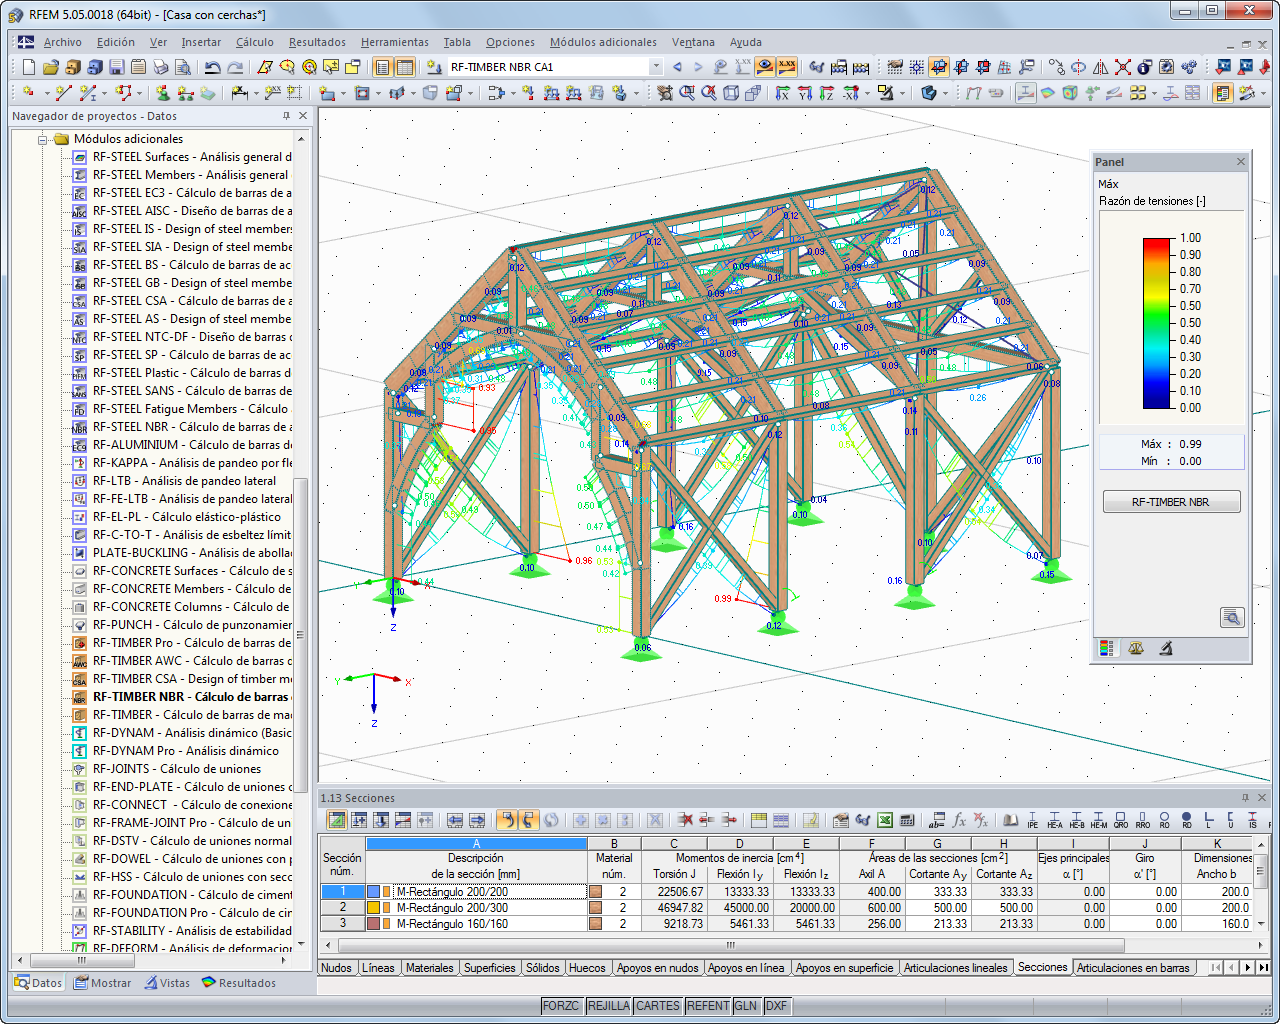Switch to the Mostrar navigator tab
1280x1024 pixels.
pyautogui.click(x=102, y=983)
